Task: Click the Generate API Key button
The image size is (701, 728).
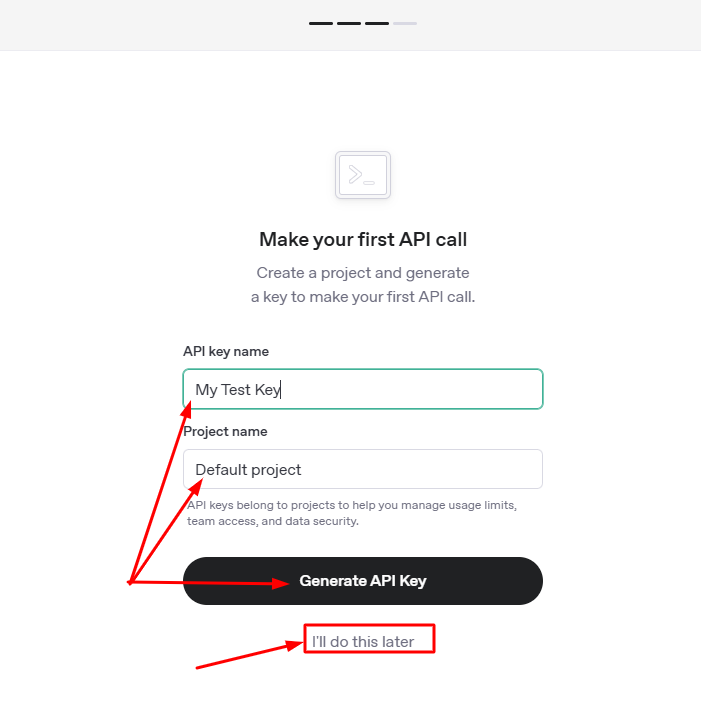Action: point(363,581)
